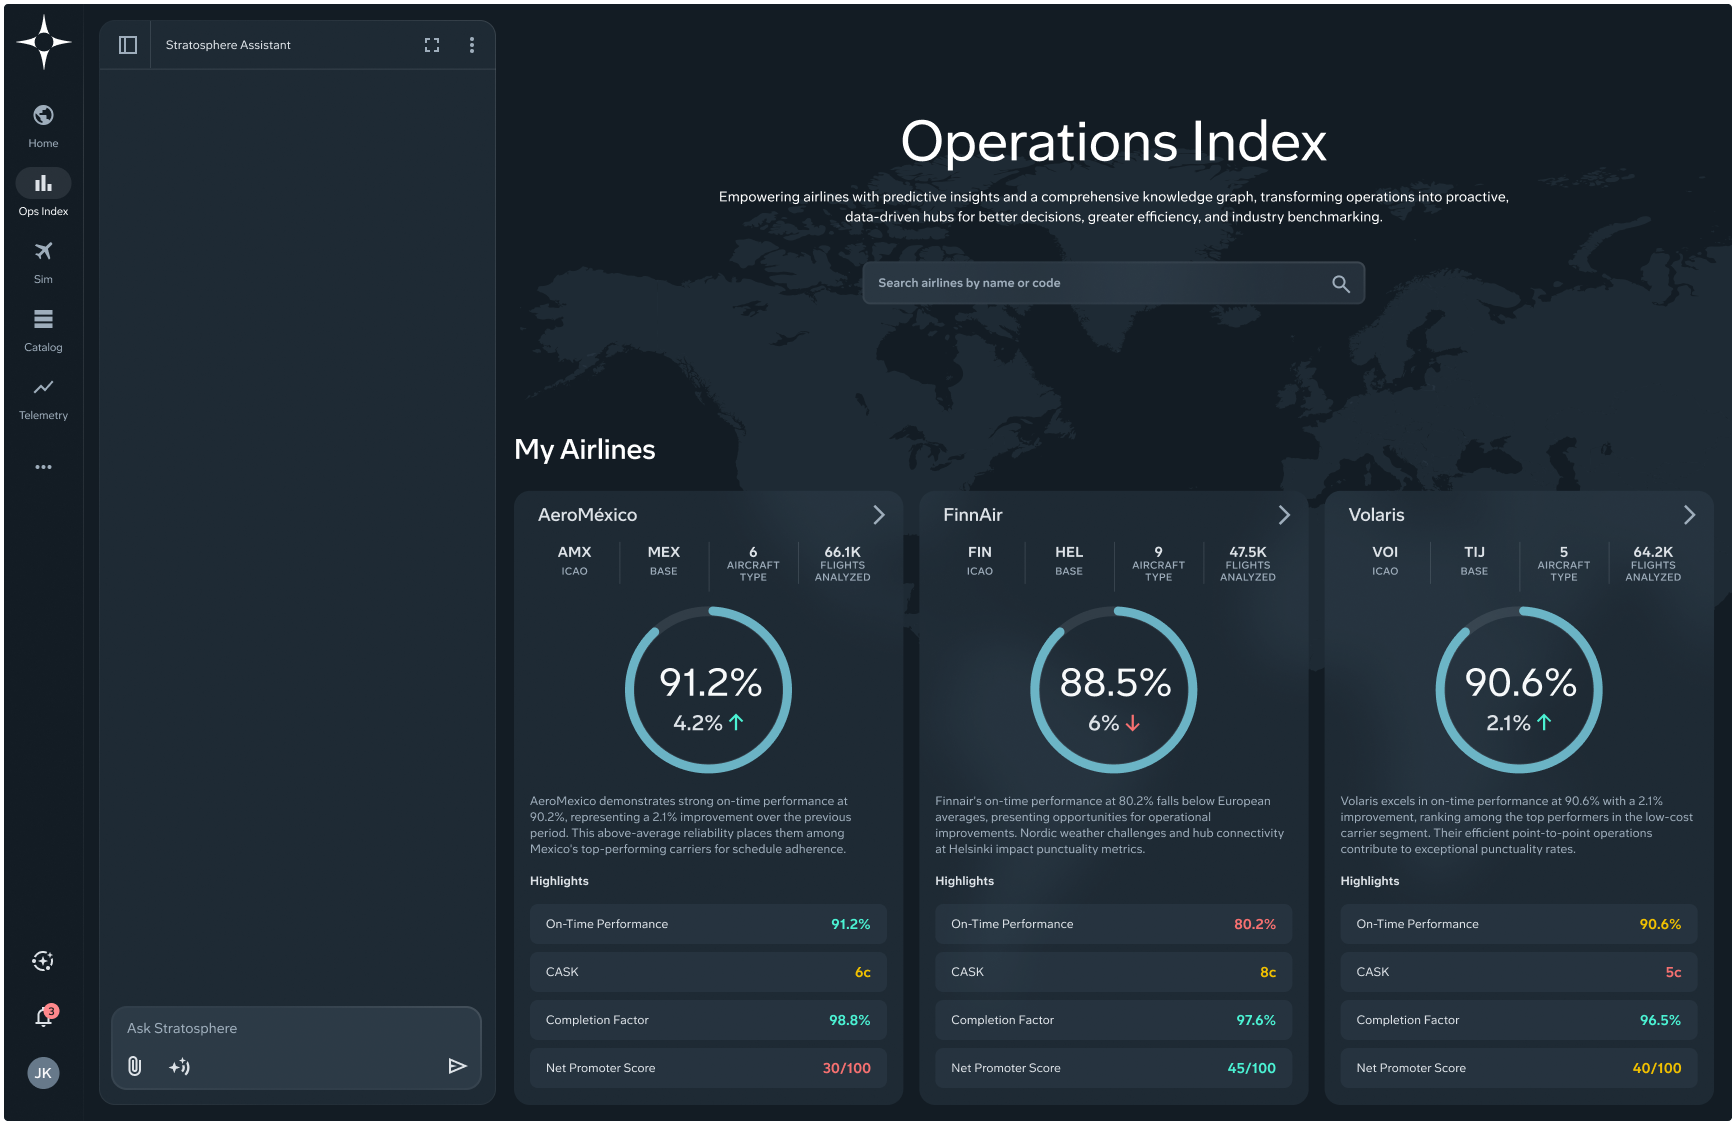The height and width of the screenshot is (1125, 1736).
Task: Click the MEX base code
Action: pos(663,560)
